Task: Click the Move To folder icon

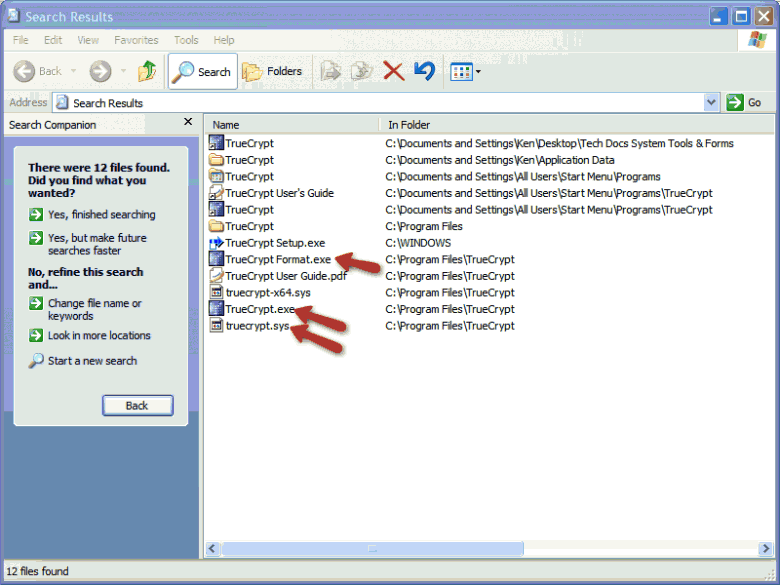Action: pyautogui.click(x=330, y=72)
